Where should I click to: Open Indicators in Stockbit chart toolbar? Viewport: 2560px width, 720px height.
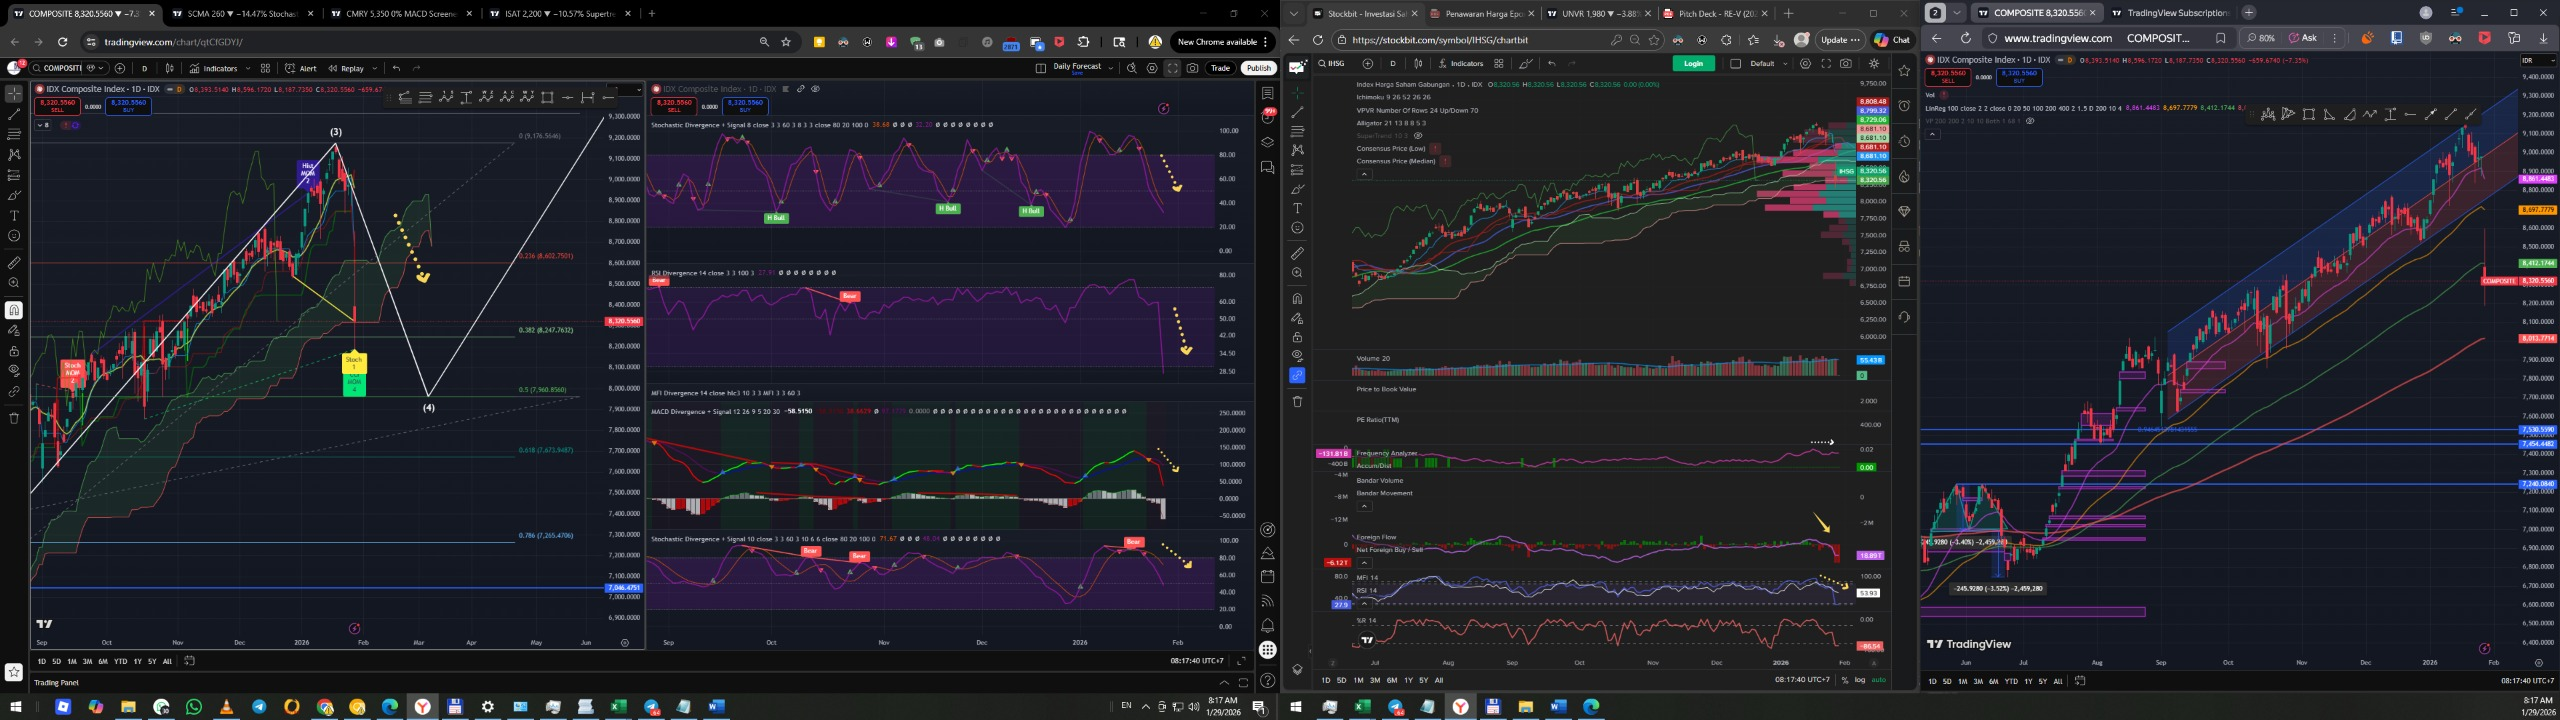tap(1461, 63)
